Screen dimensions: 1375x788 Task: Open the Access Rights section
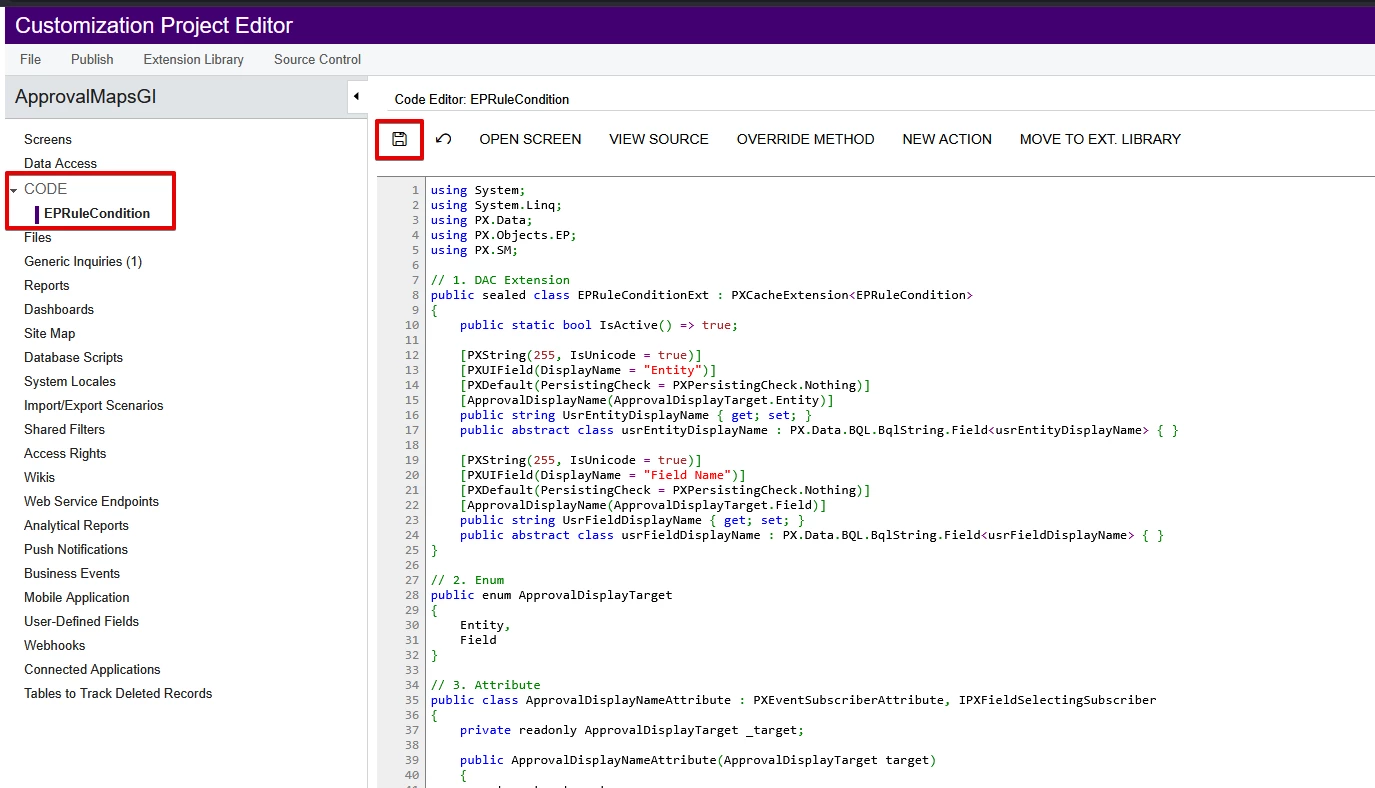[65, 453]
